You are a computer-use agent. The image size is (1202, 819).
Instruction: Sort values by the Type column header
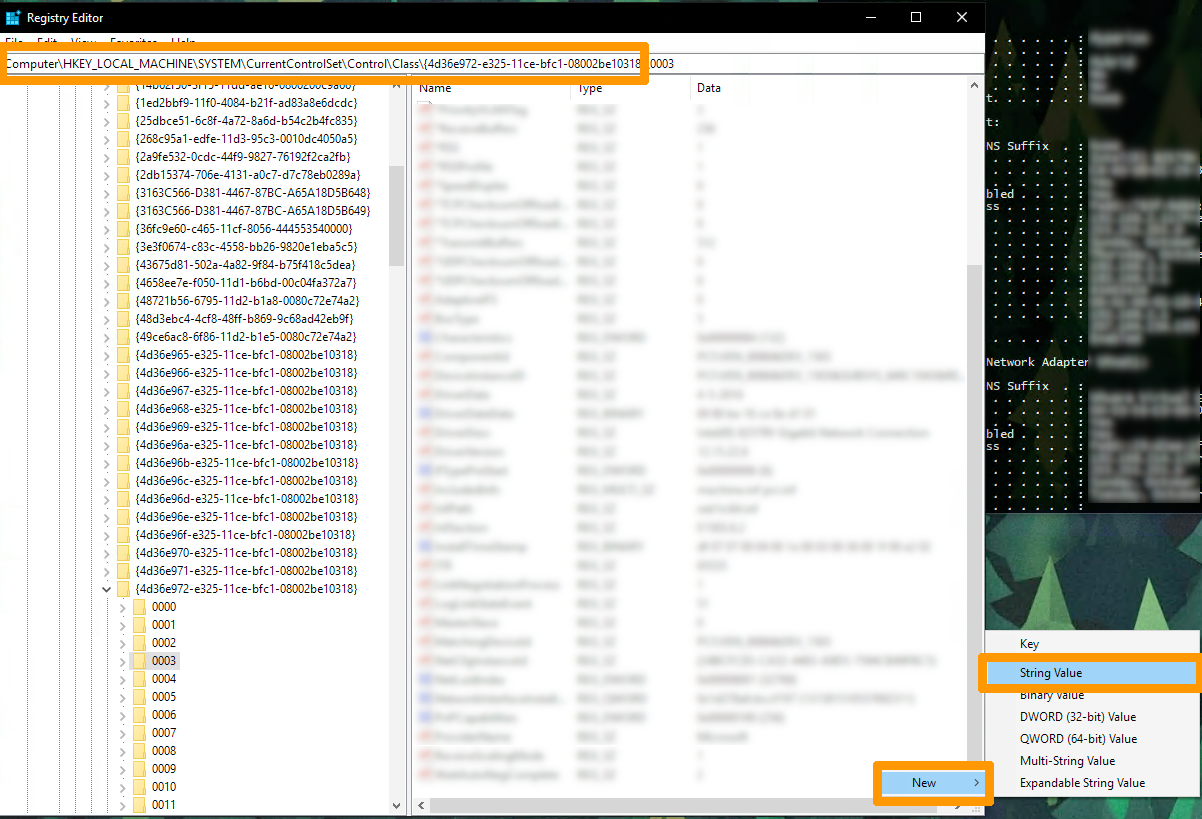click(x=630, y=88)
